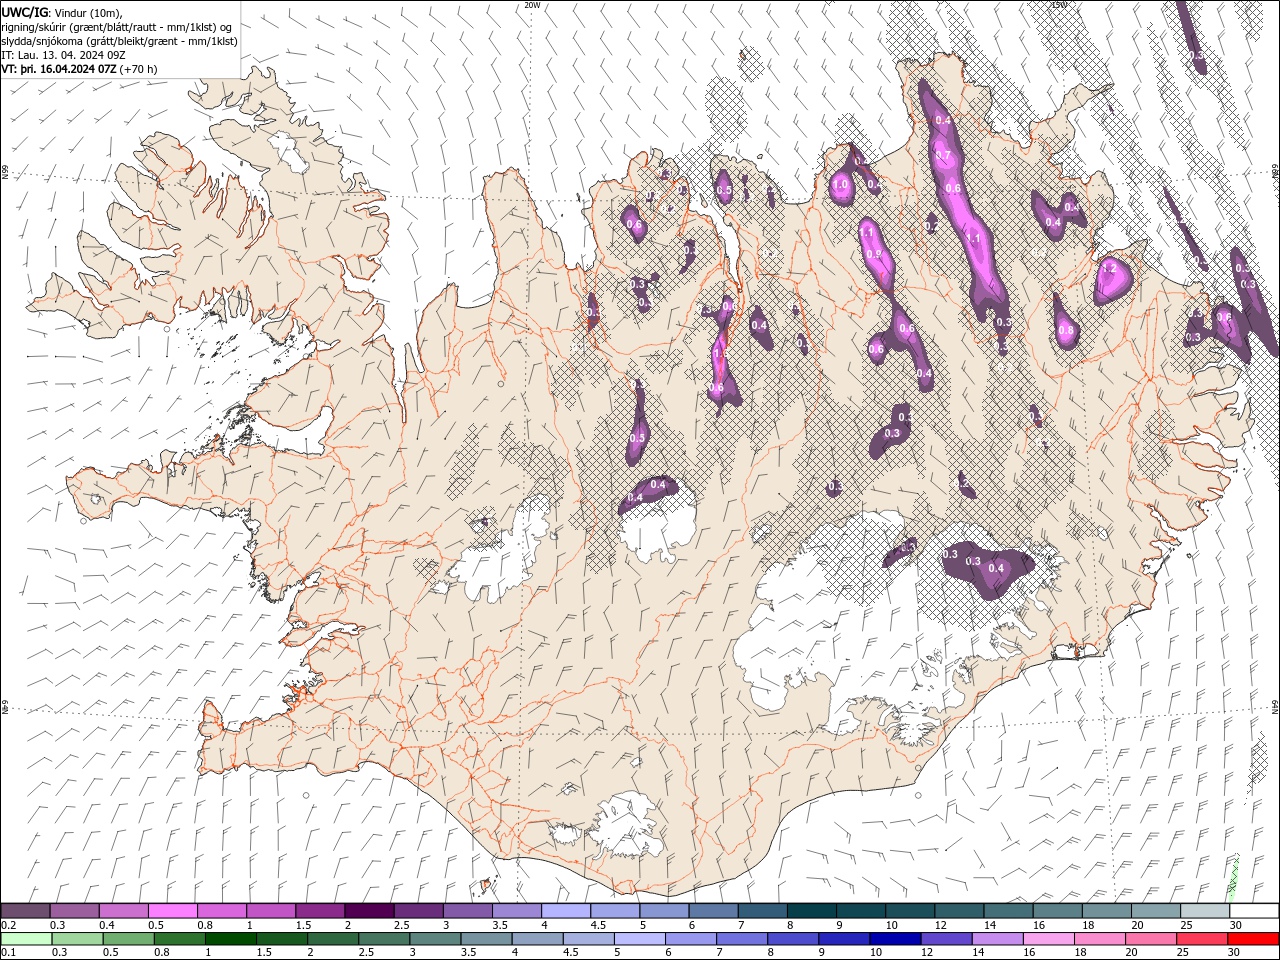The image size is (1280, 960).
Task: Select the upper-row 25 pale grey snow swatch
Action: [1206, 910]
